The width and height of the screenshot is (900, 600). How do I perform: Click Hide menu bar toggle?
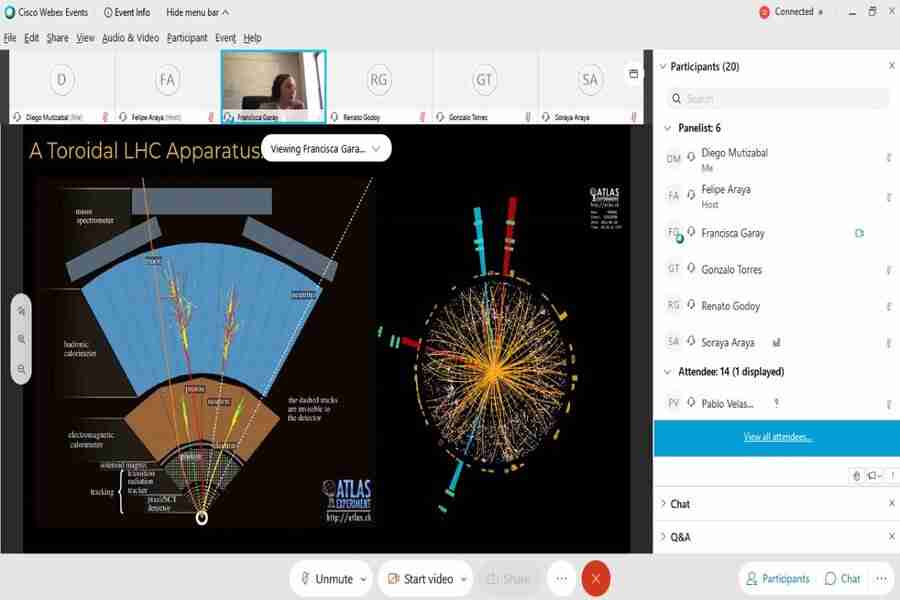197,12
